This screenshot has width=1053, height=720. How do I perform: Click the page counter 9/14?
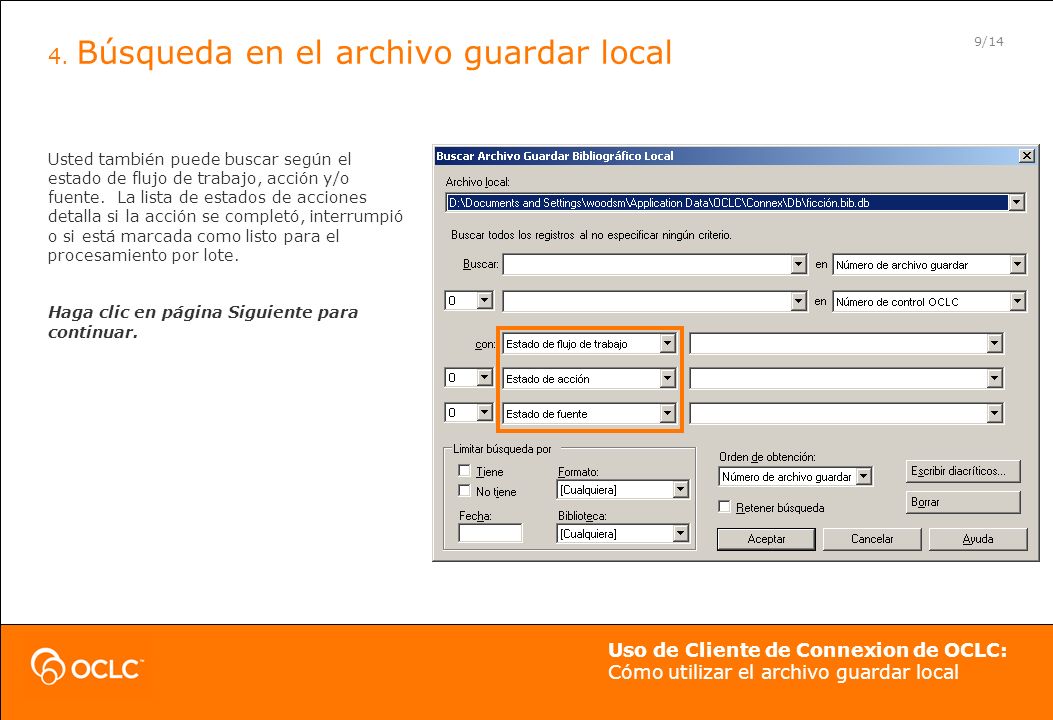(989, 42)
